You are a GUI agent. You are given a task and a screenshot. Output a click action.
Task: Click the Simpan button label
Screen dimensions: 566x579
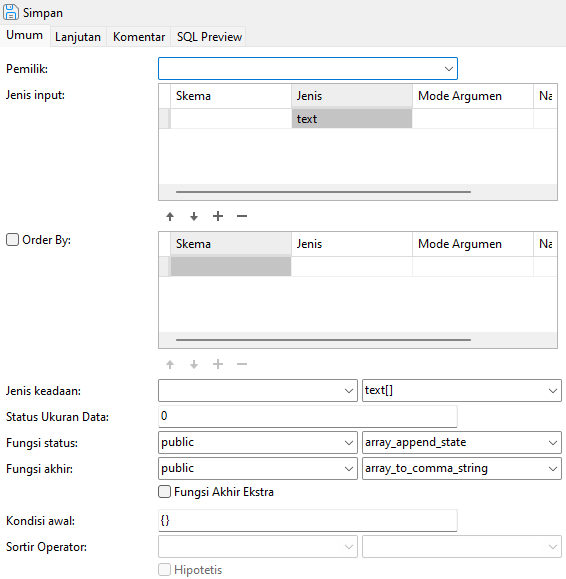(x=43, y=13)
